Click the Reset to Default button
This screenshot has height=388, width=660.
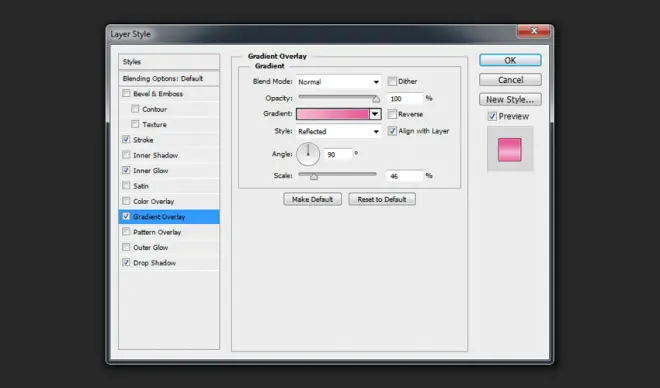click(382, 199)
